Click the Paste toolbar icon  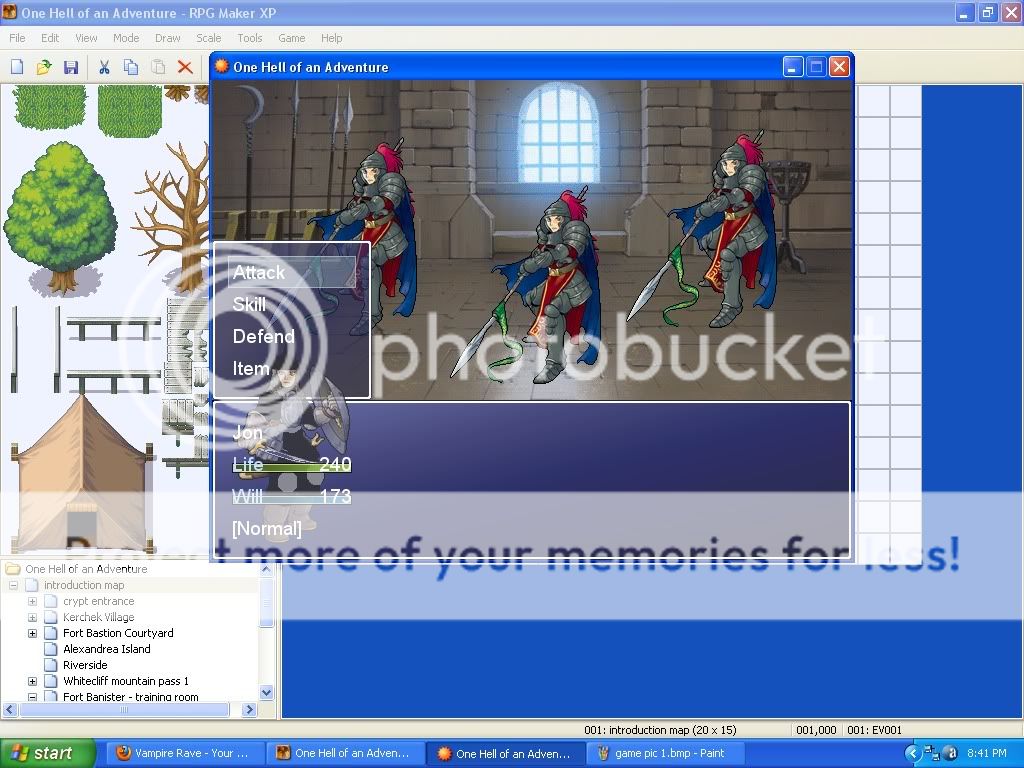click(158, 67)
